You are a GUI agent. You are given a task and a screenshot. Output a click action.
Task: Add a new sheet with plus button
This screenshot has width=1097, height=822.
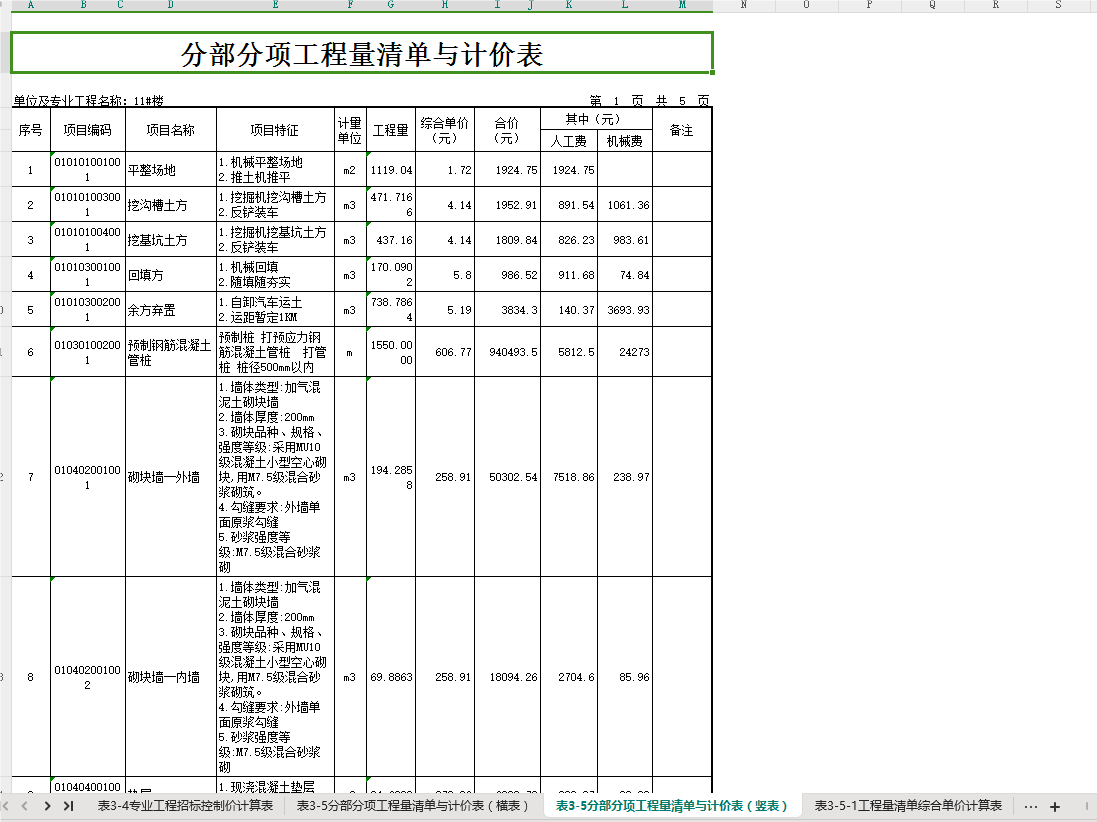pyautogui.click(x=1055, y=807)
